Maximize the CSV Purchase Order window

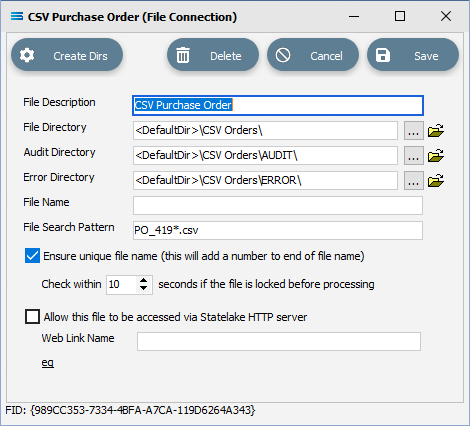pyautogui.click(x=400, y=16)
